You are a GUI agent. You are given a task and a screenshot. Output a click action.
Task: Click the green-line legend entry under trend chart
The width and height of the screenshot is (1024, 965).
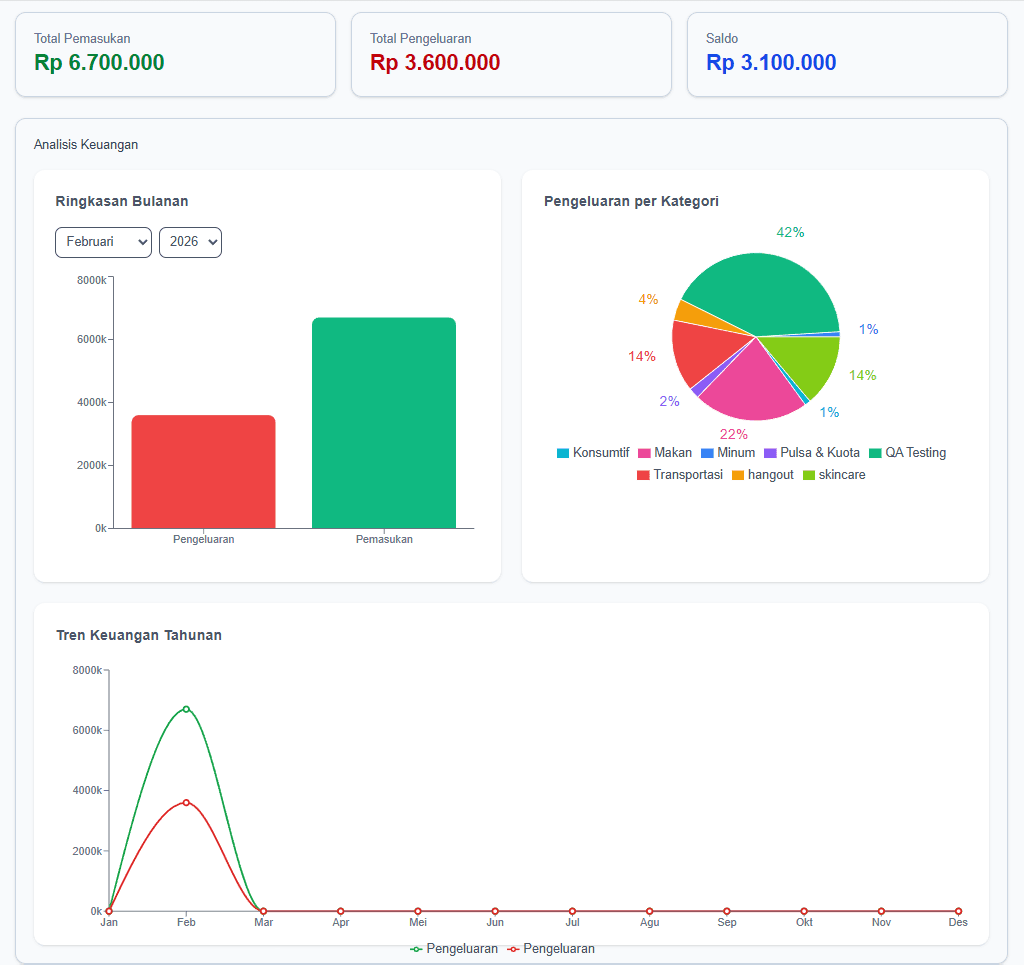(454, 949)
